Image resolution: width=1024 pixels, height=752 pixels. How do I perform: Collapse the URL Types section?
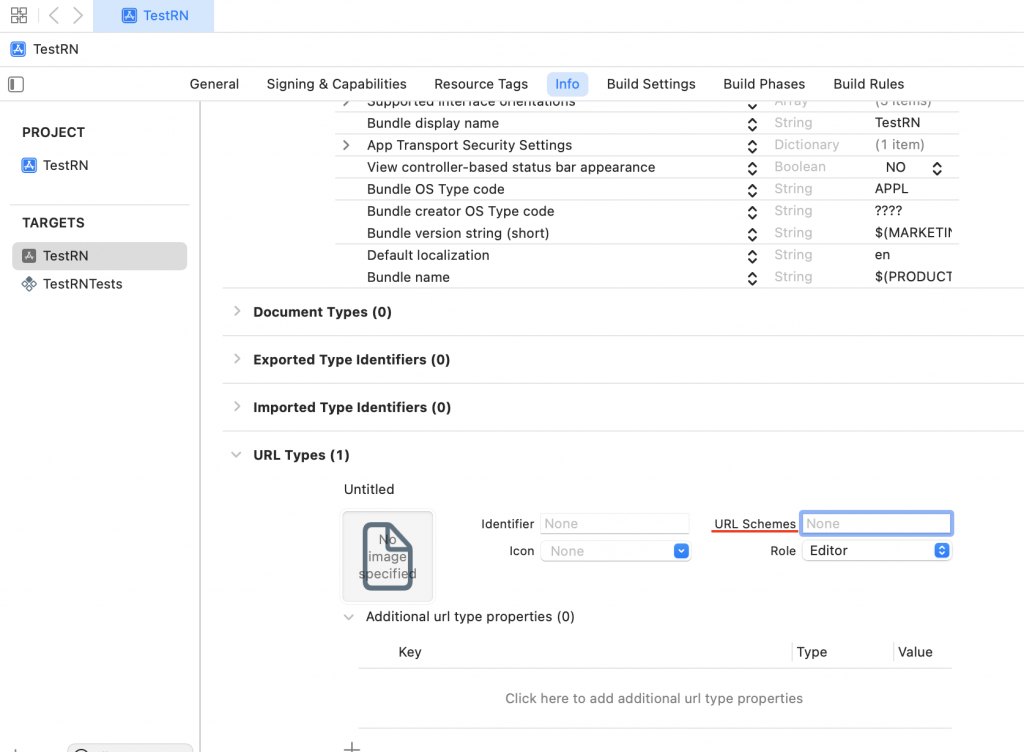tap(236, 455)
